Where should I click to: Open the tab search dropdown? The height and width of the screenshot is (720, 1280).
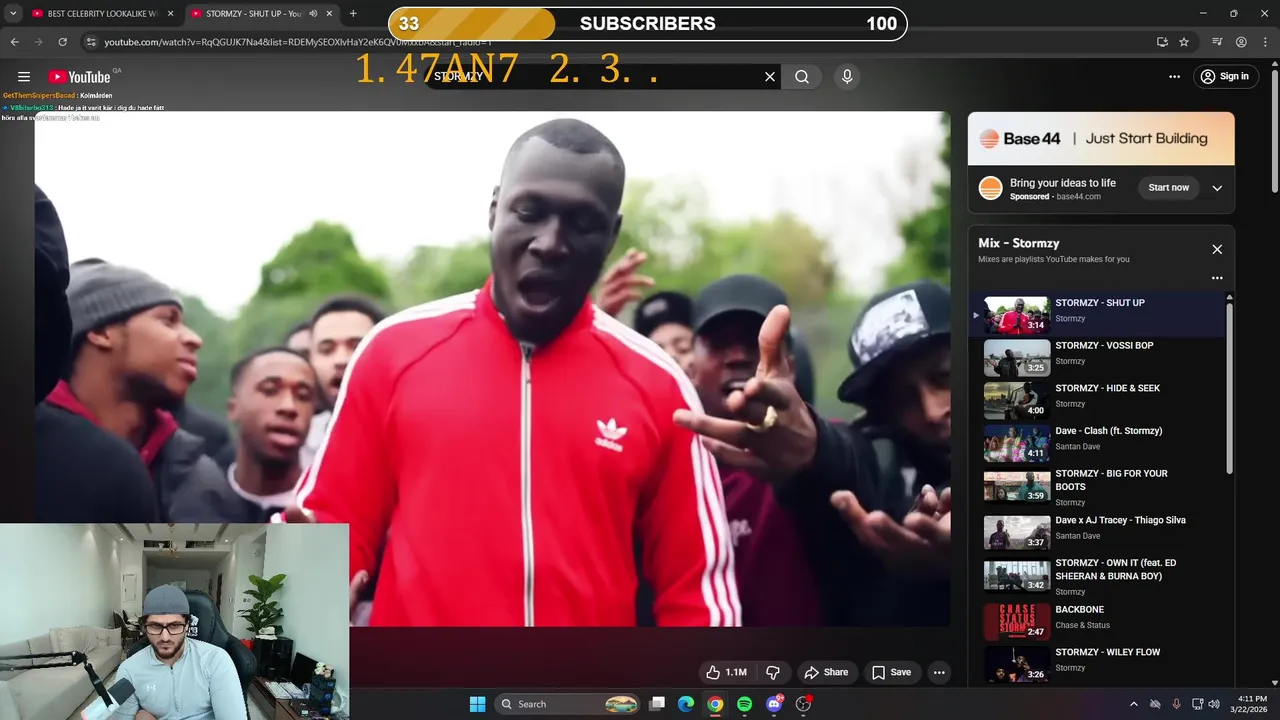click(x=13, y=14)
